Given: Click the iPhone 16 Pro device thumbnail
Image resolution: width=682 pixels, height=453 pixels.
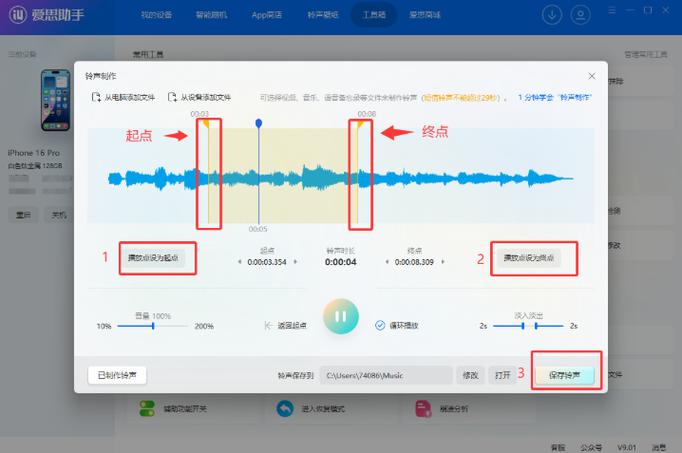Looking at the screenshot, I should (x=55, y=100).
